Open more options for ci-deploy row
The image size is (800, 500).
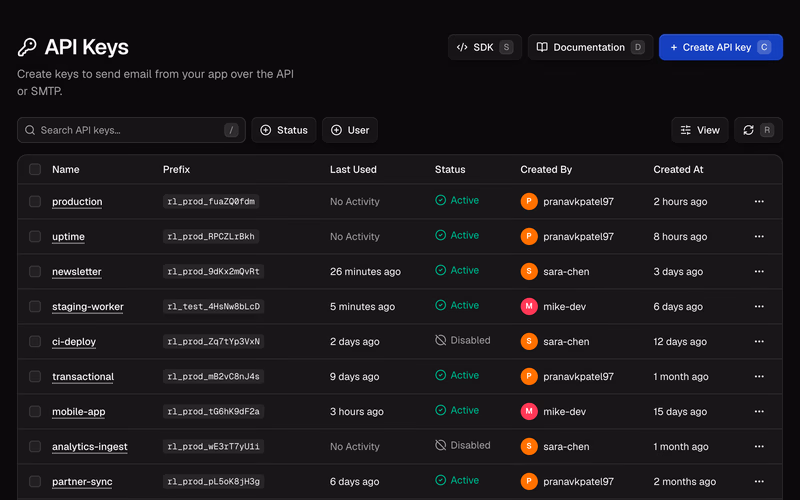[x=759, y=341]
